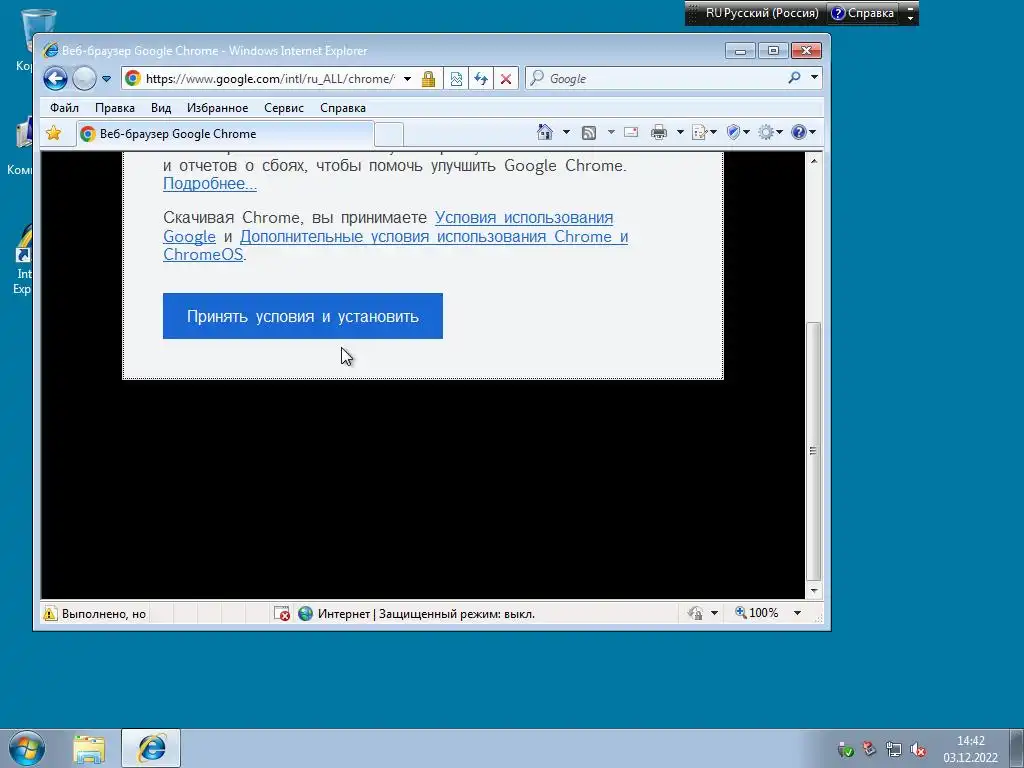Open the Page menu icon
Viewport: 1024px width, 768px height.
(704, 133)
